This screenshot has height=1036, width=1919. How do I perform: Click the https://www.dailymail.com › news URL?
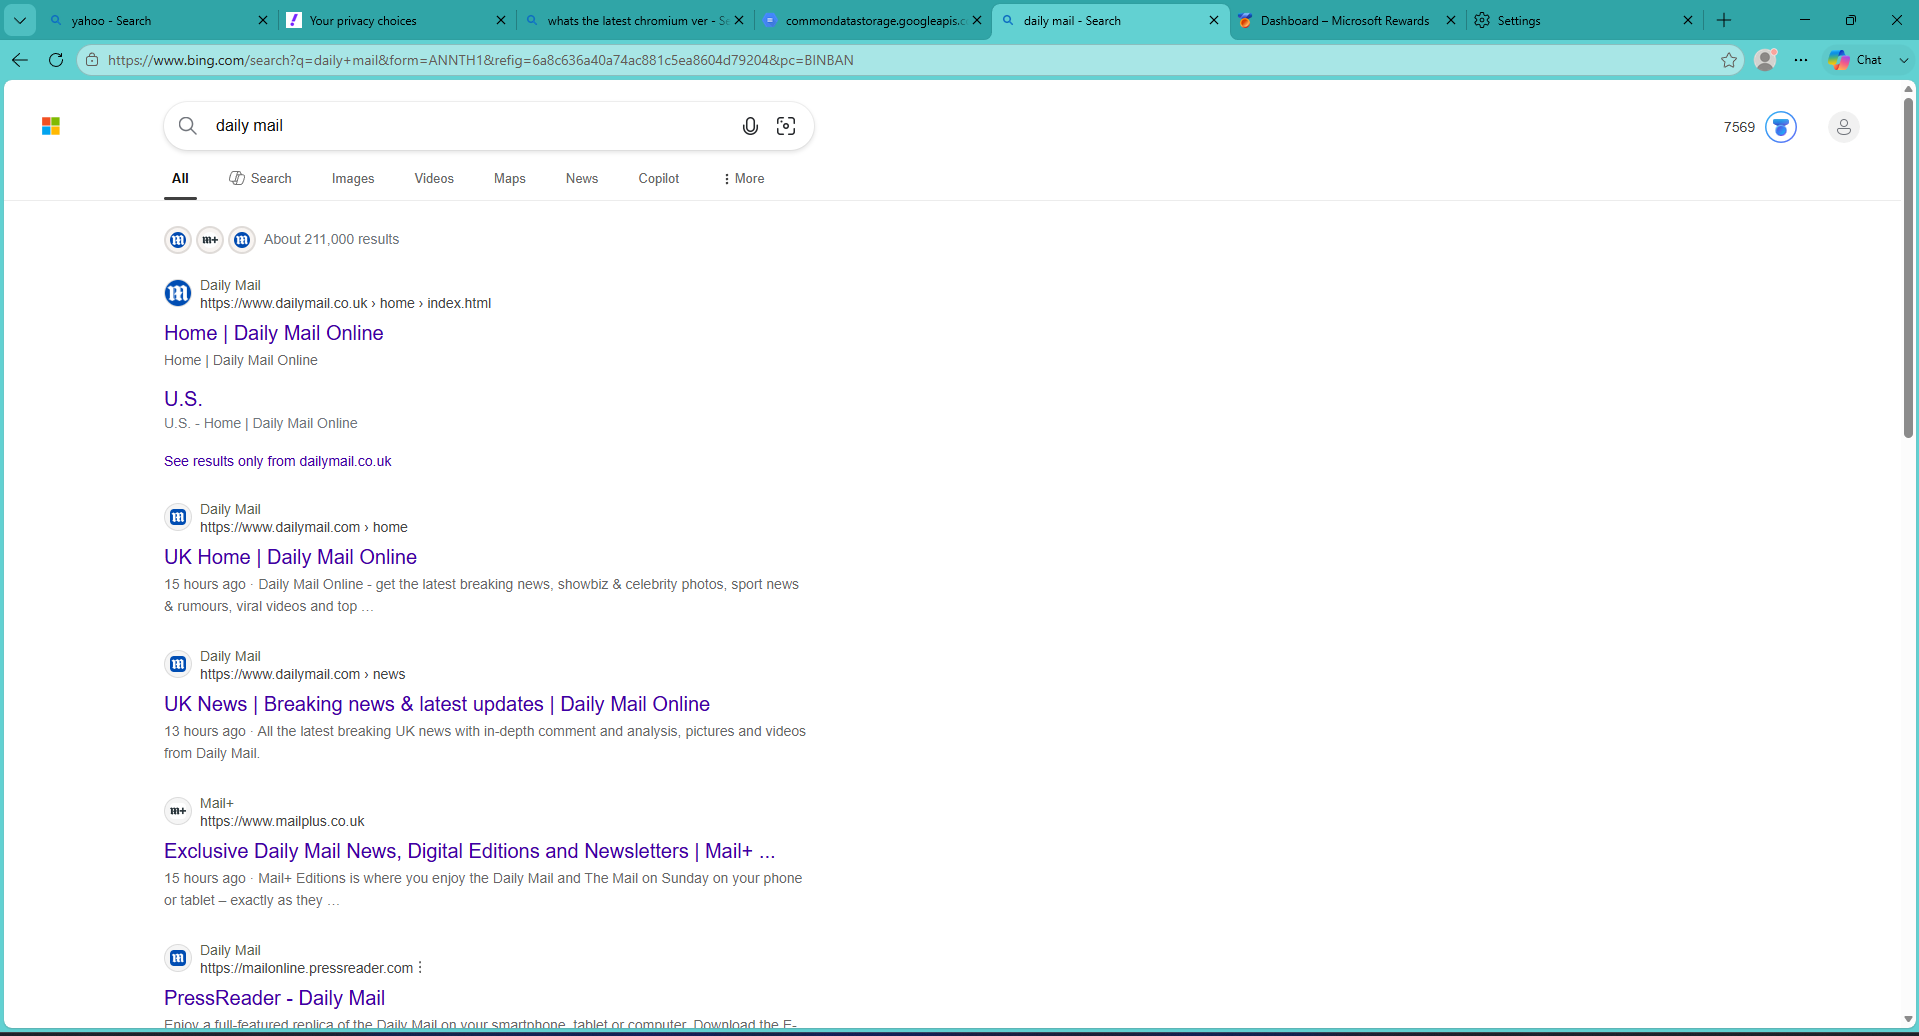coord(302,674)
